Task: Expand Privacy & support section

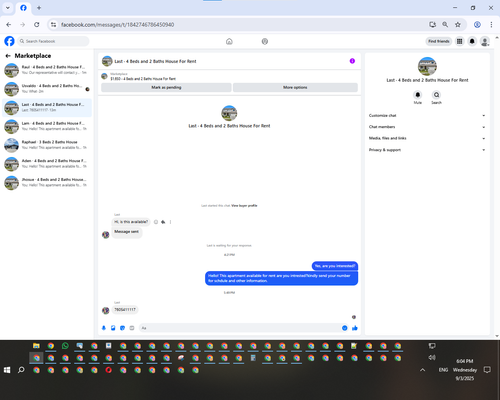Action: coord(427,150)
